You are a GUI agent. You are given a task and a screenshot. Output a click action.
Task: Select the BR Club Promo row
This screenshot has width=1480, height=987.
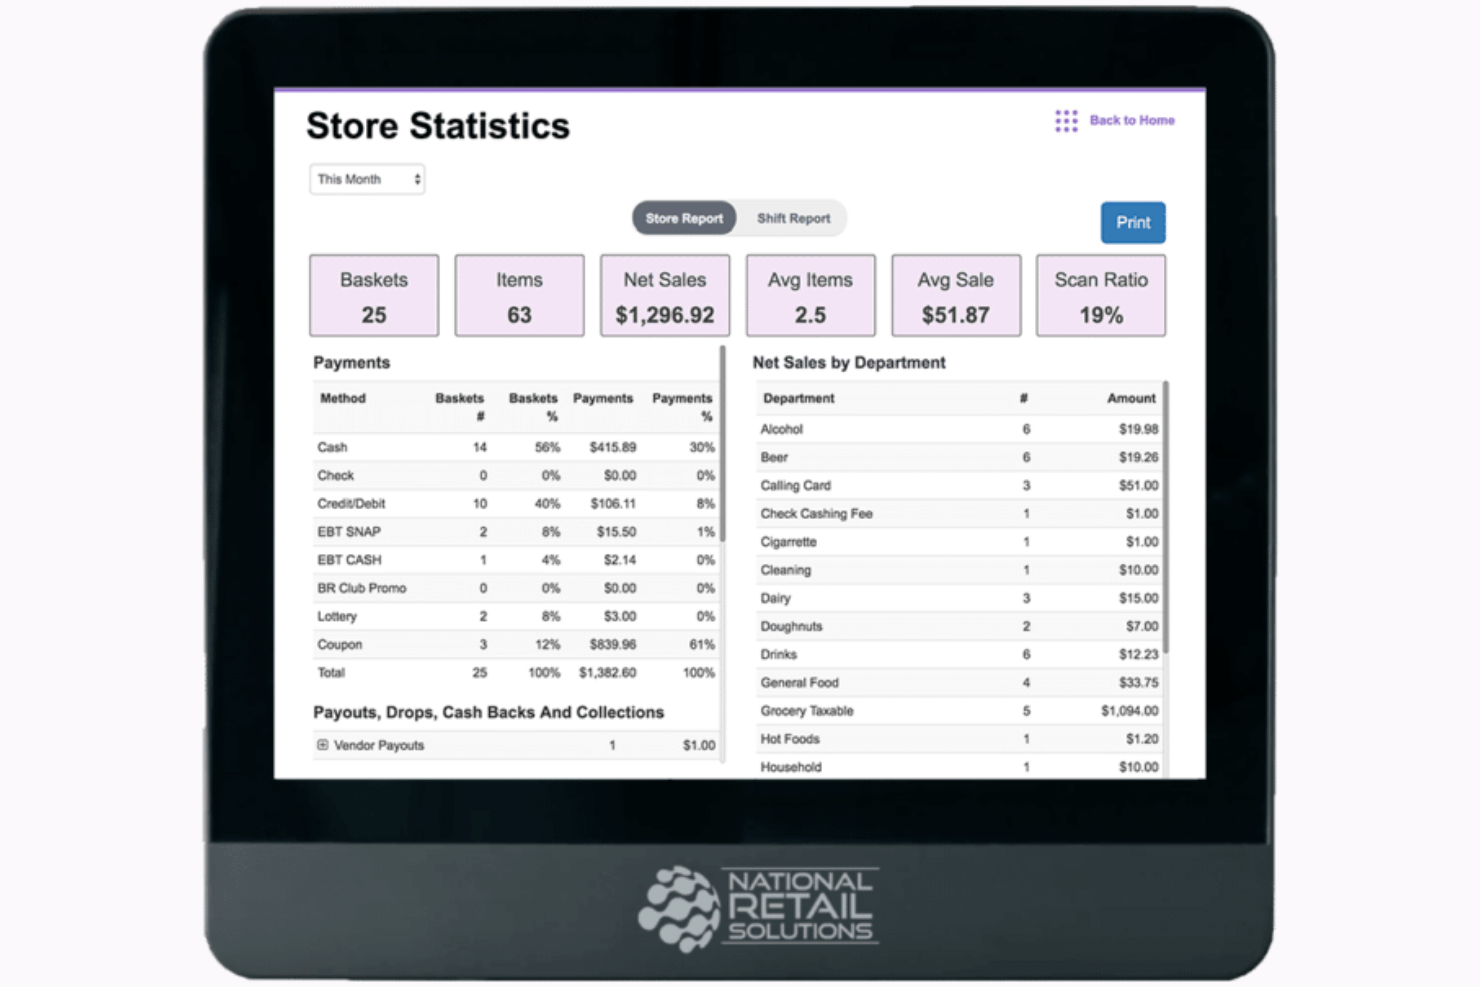(516, 588)
